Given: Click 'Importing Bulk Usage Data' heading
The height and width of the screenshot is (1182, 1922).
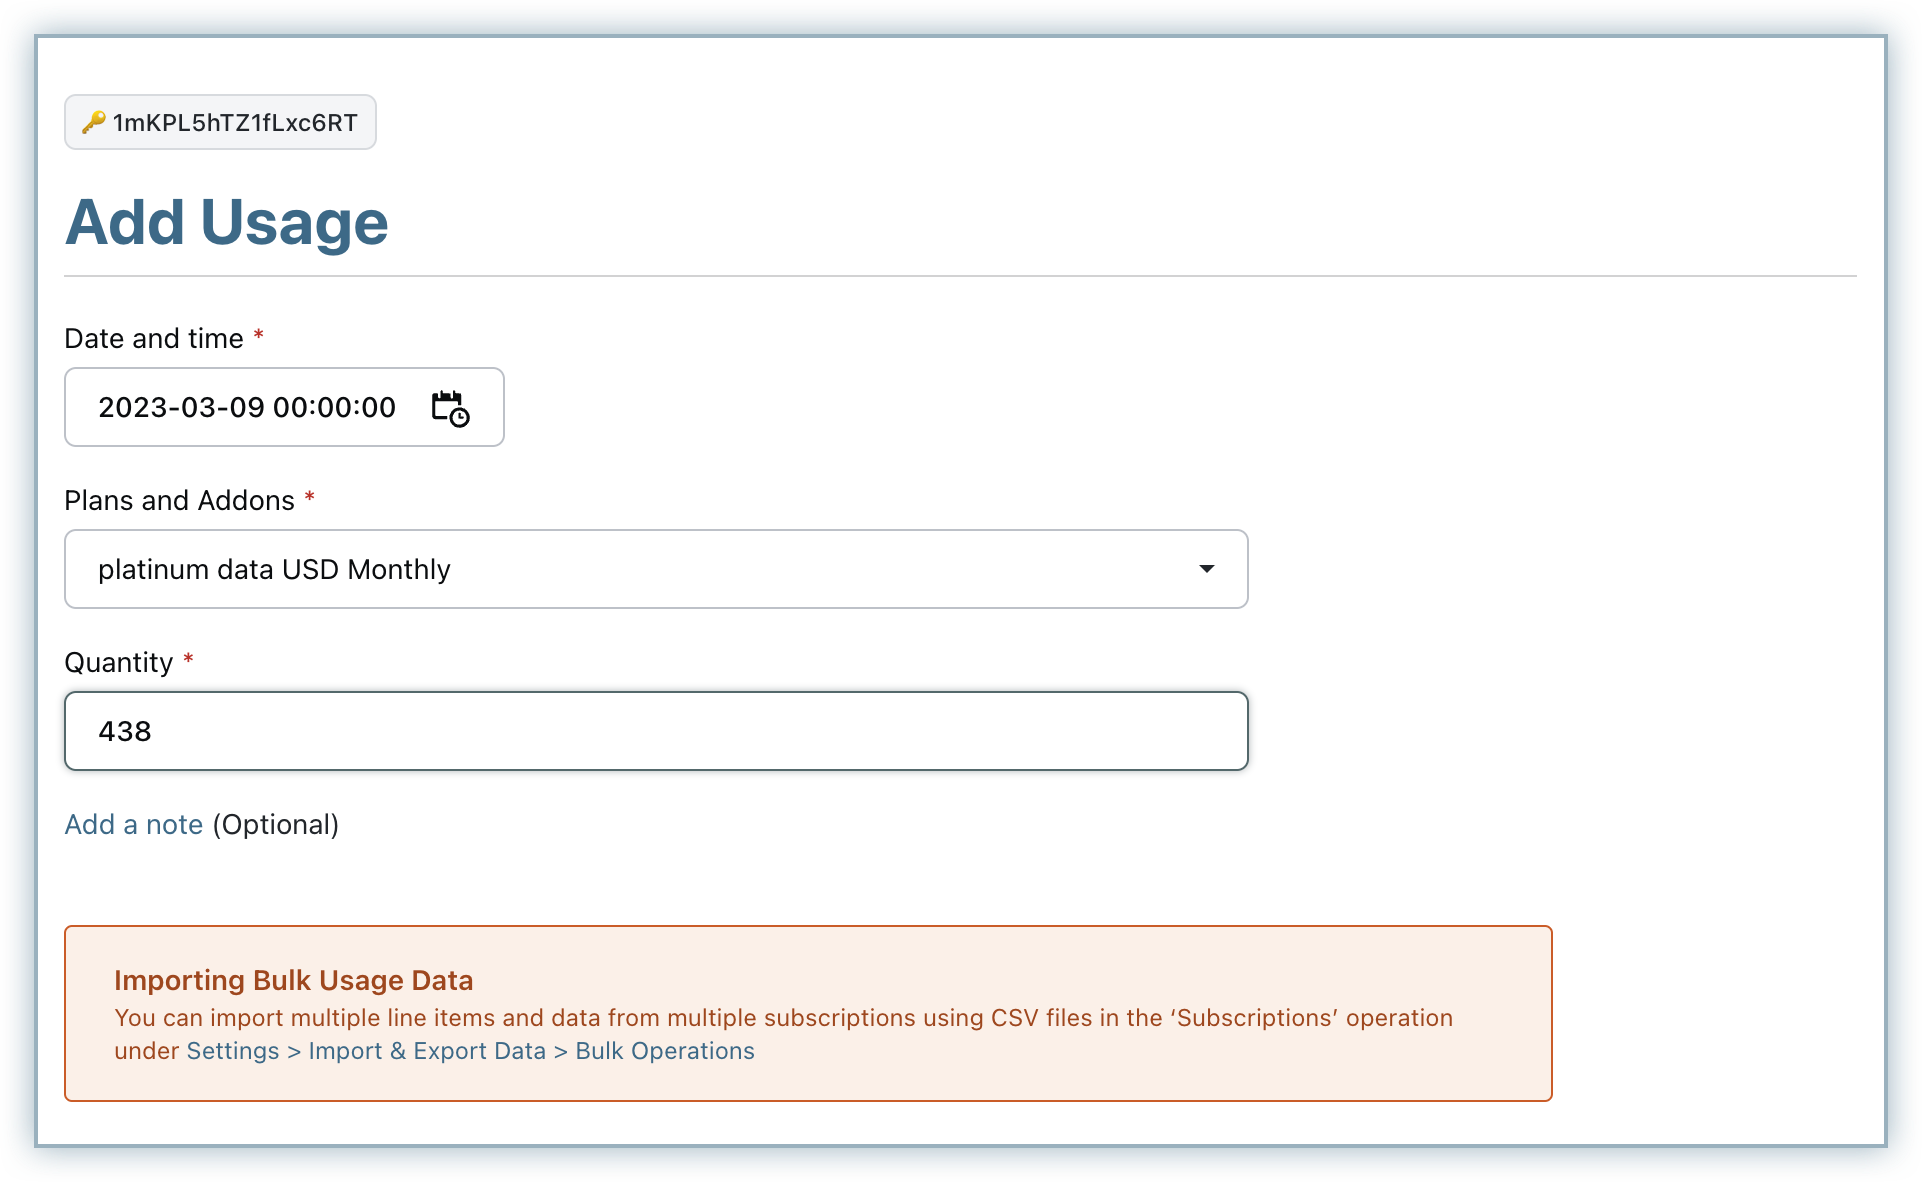Looking at the screenshot, I should (x=293, y=980).
